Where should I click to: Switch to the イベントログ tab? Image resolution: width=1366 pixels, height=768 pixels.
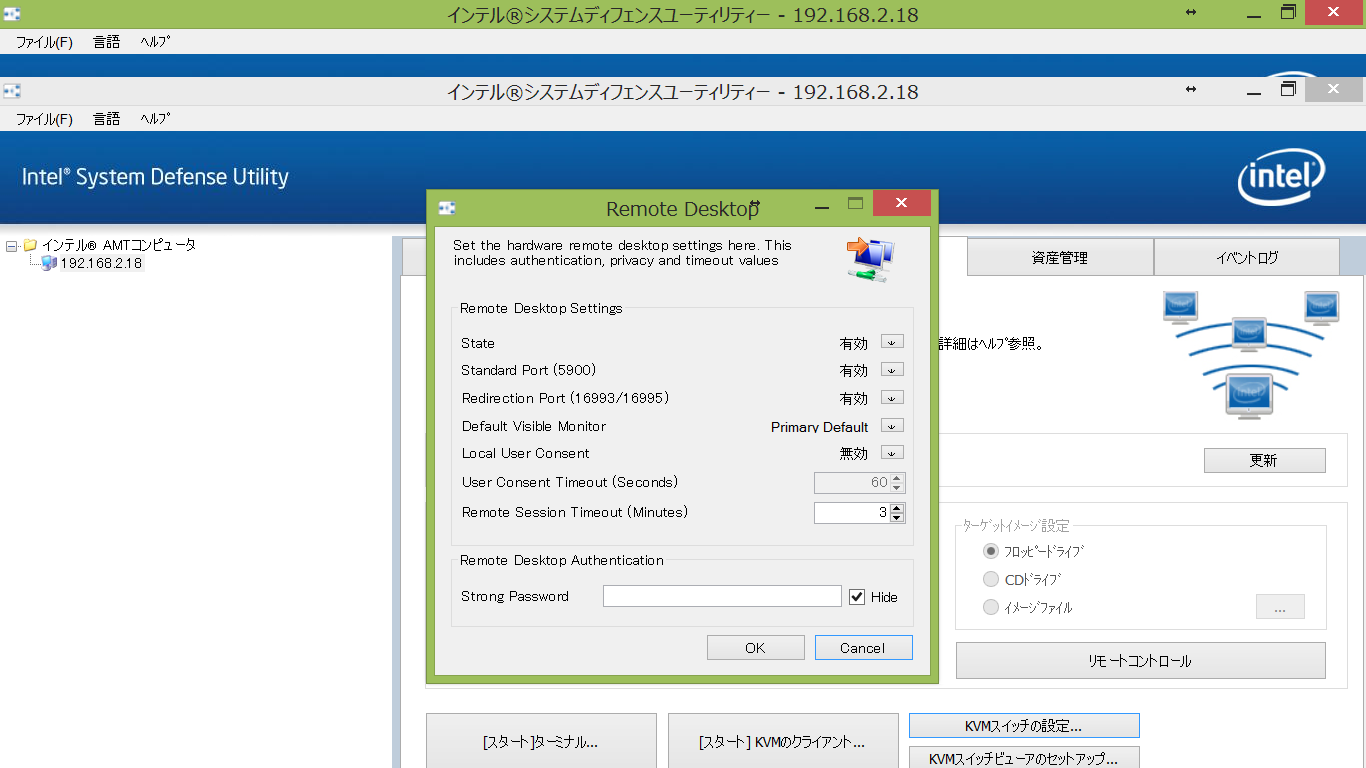pos(1247,257)
